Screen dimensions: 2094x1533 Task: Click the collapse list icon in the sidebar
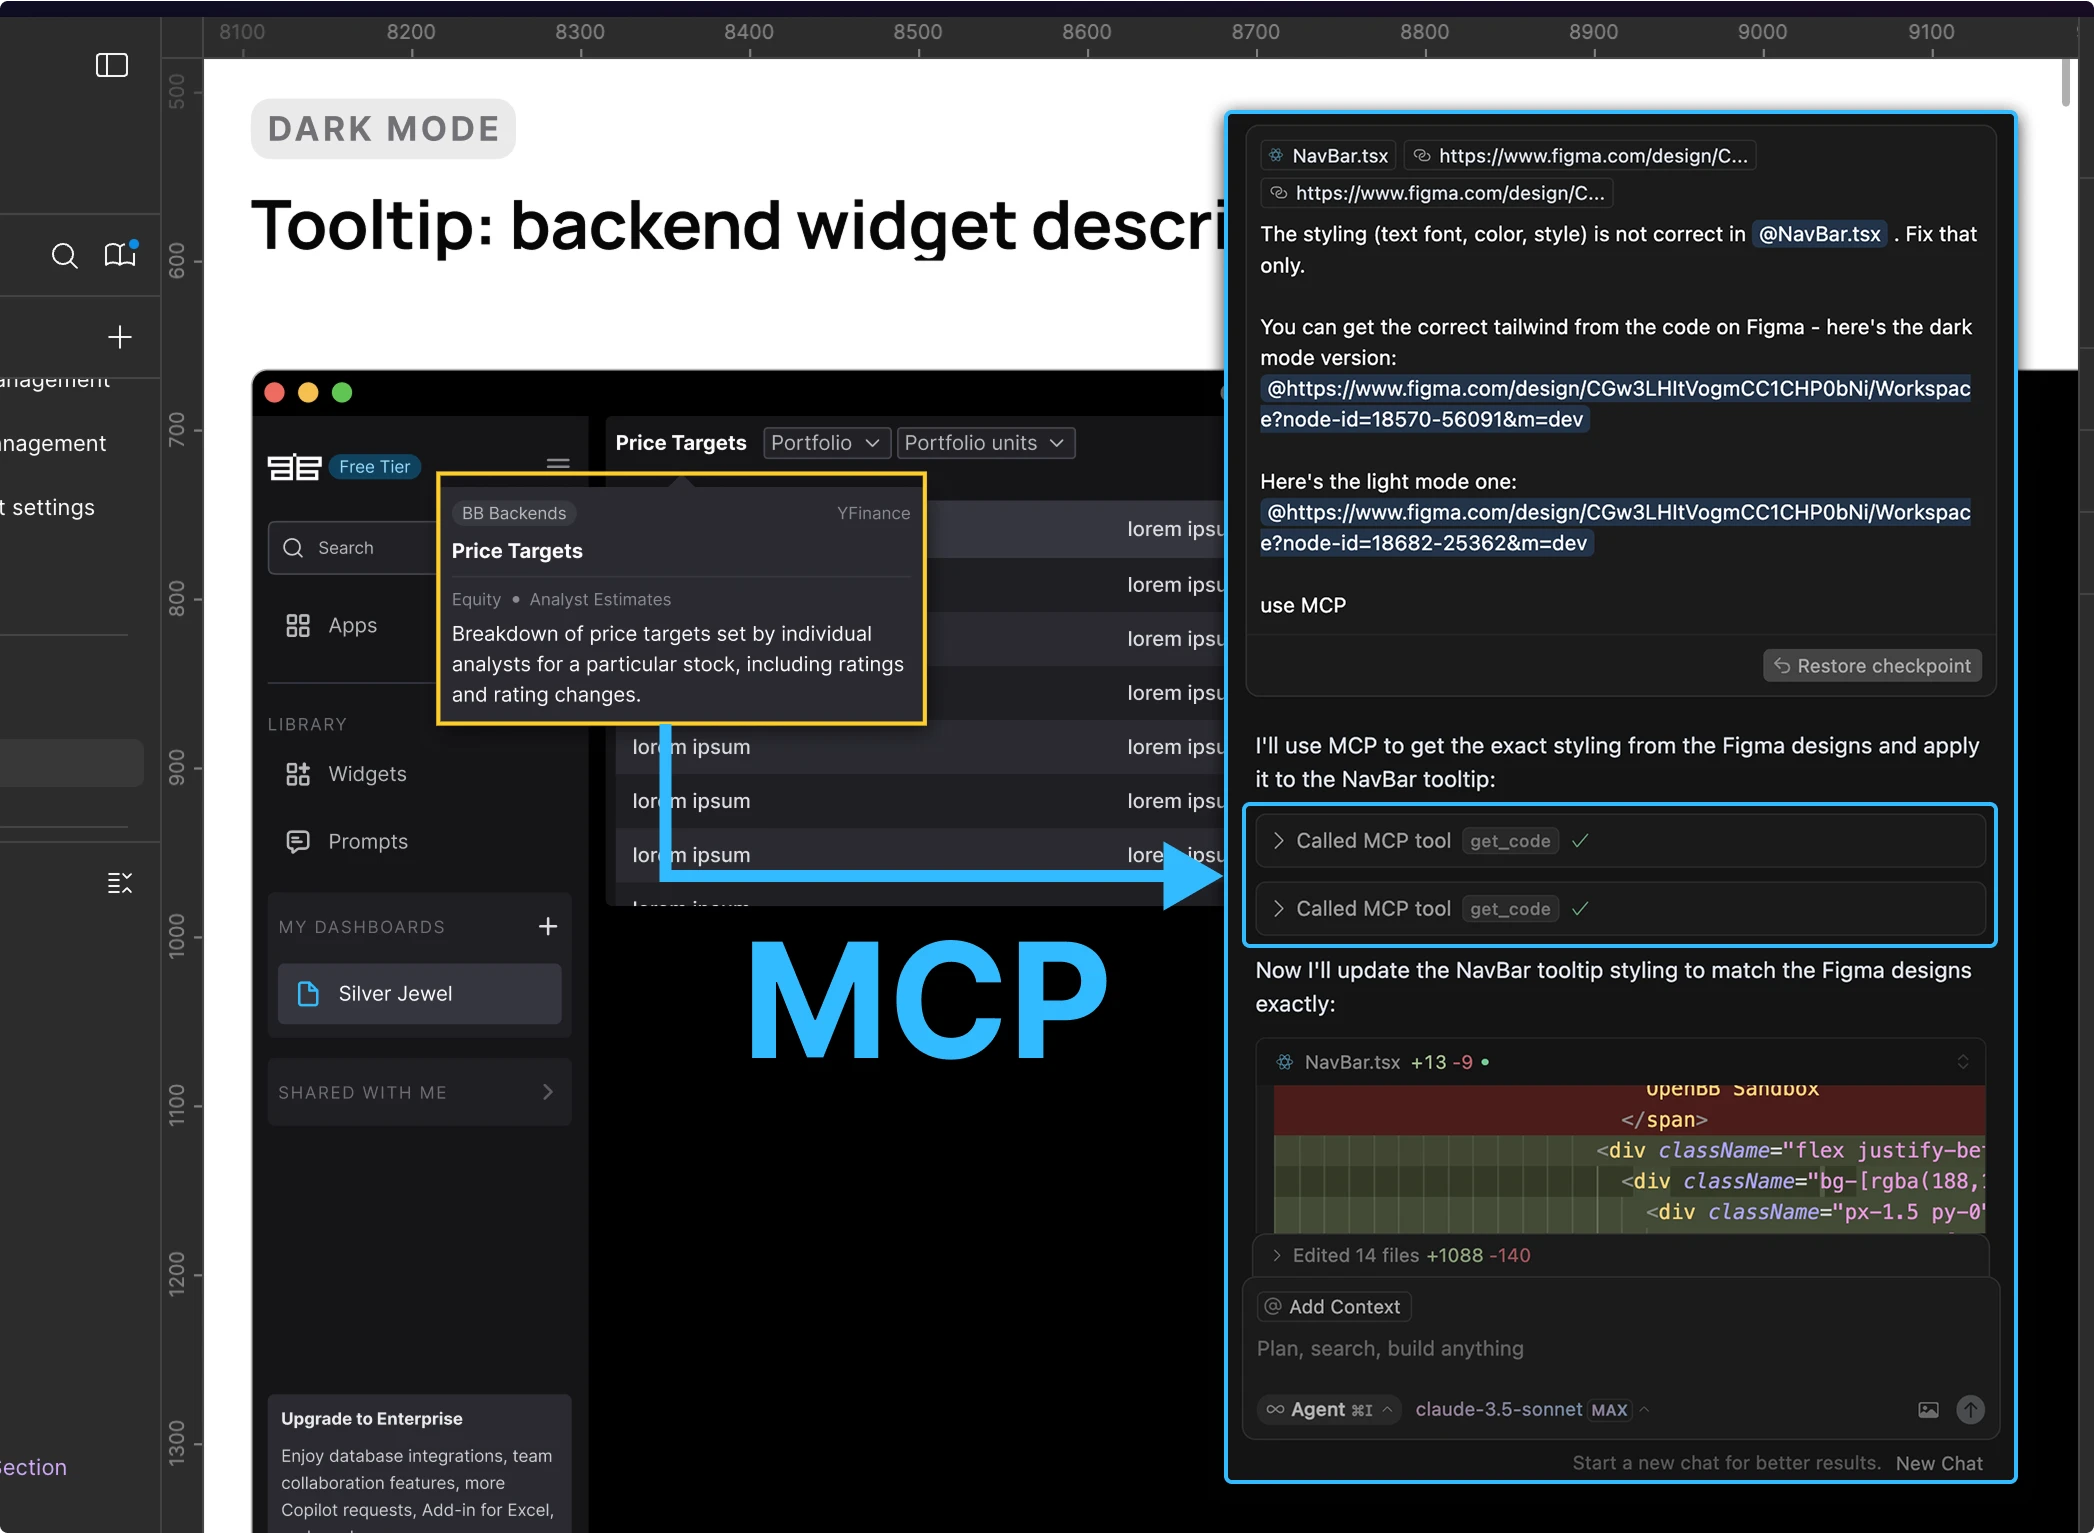coord(120,883)
